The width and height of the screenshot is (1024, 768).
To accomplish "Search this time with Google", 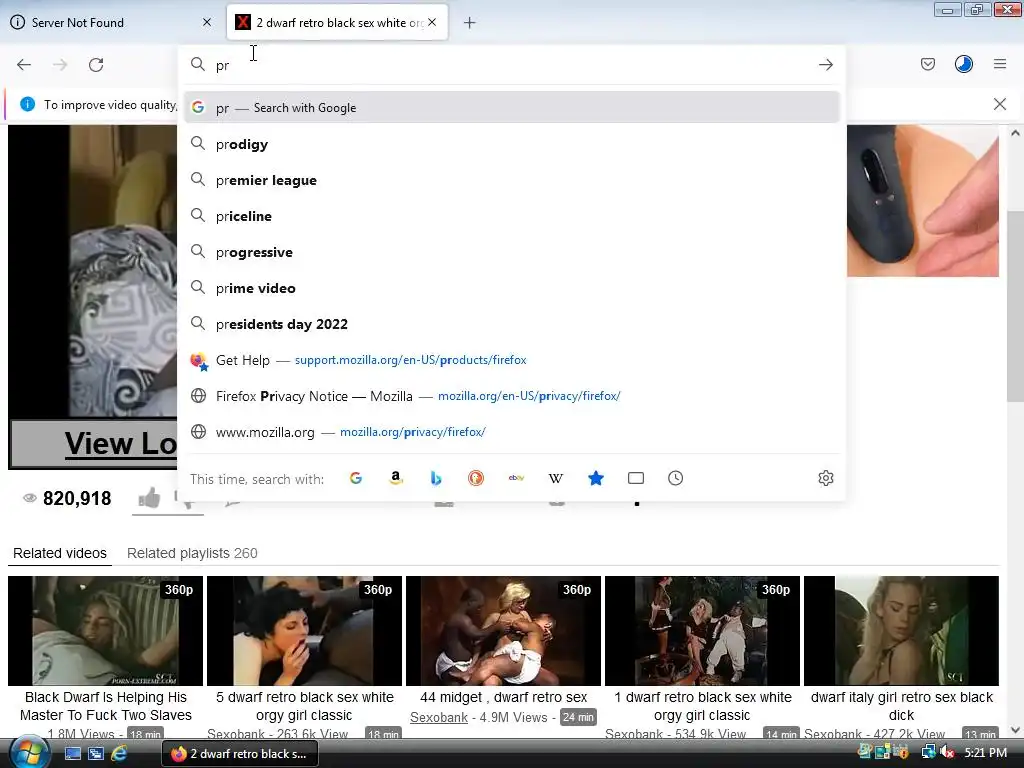I will (x=356, y=478).
